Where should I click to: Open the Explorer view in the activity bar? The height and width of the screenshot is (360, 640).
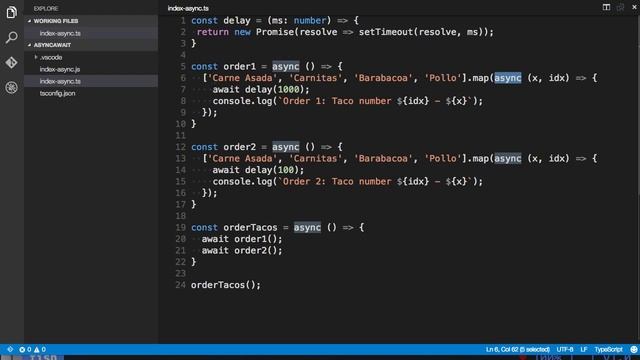pos(11,12)
